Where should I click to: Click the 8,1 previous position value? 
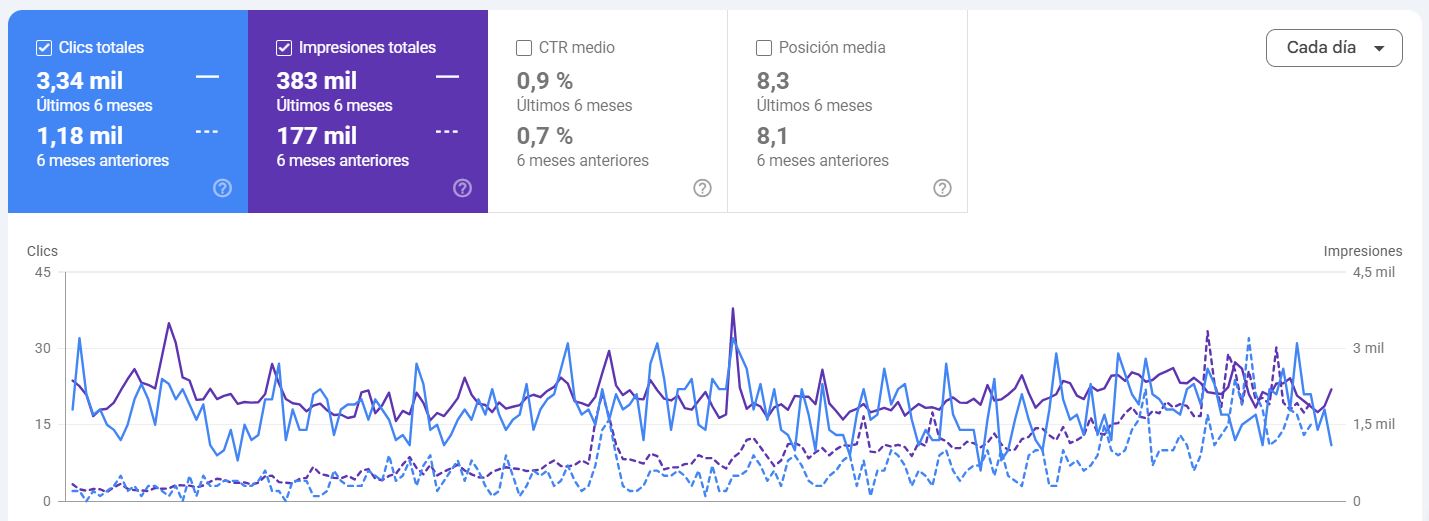[773, 136]
